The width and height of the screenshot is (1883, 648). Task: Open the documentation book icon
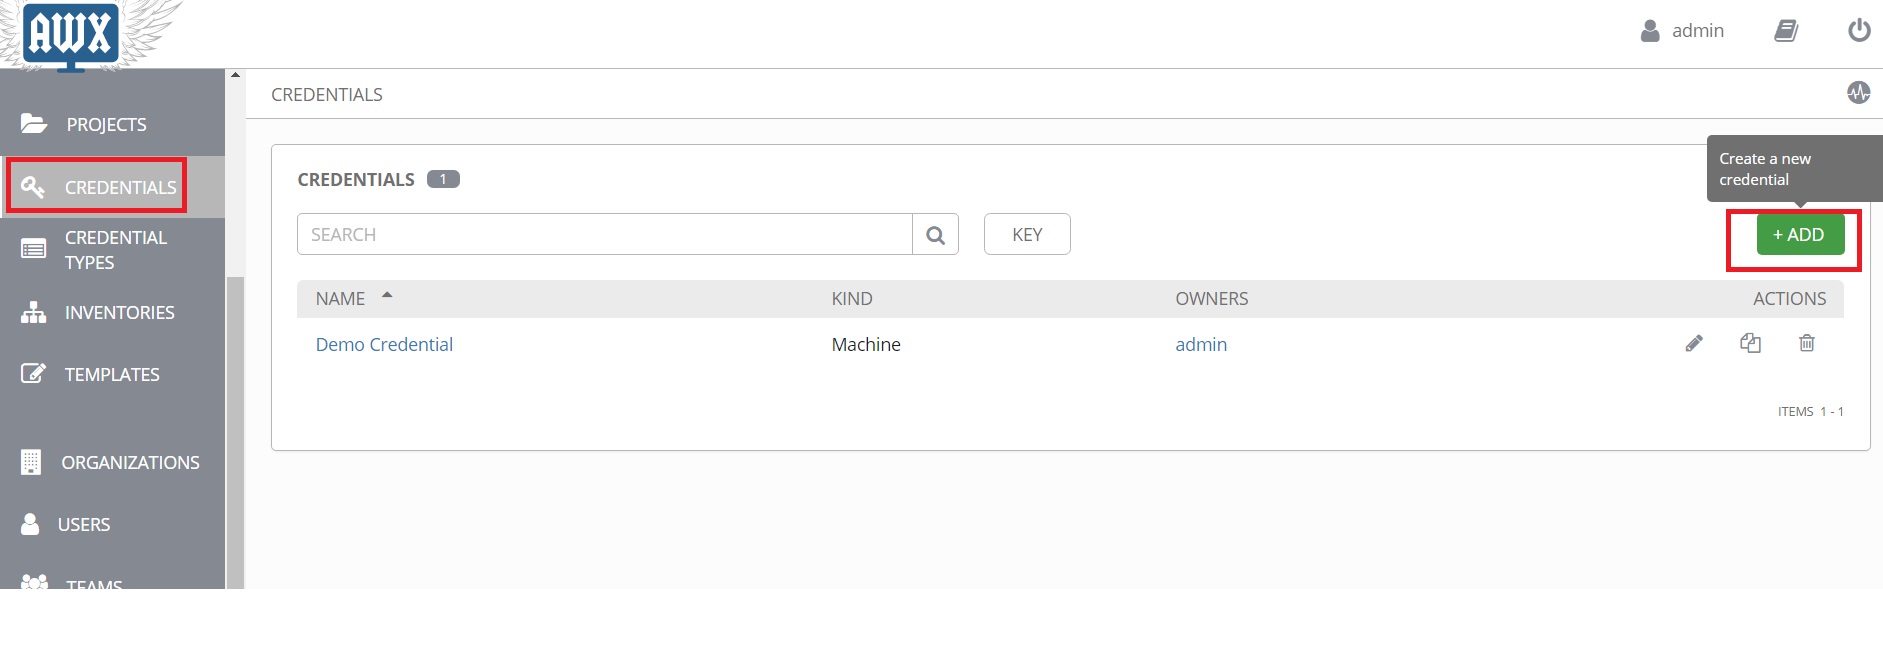(1786, 31)
